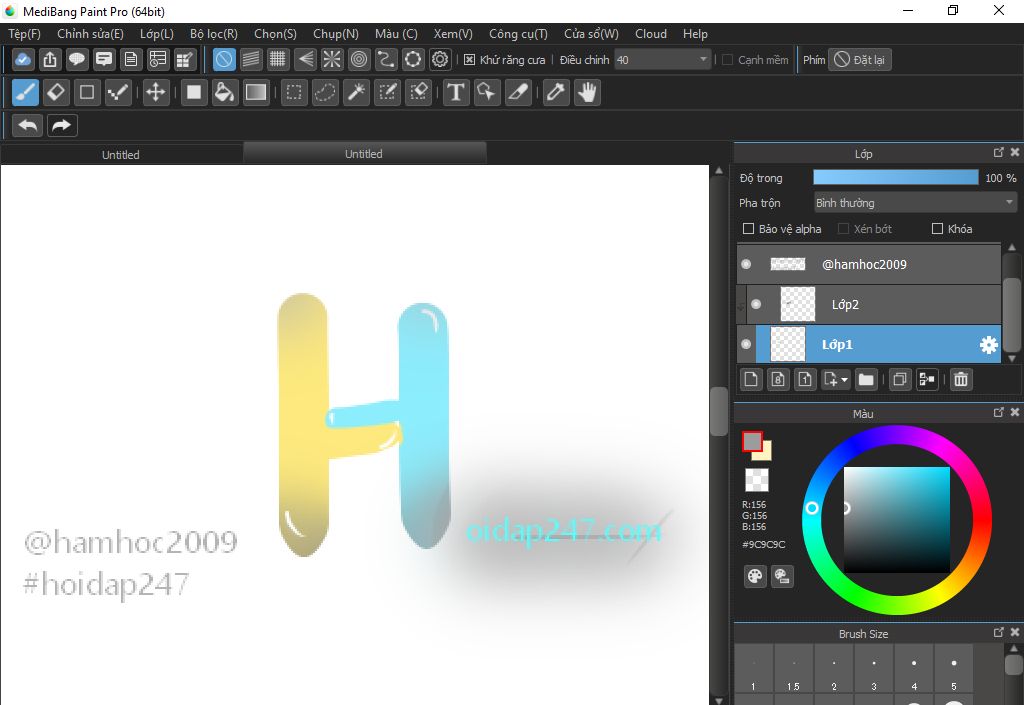Enable Bảo vệ alpha checkbox
Image resolution: width=1024 pixels, height=705 pixels.
click(x=748, y=228)
